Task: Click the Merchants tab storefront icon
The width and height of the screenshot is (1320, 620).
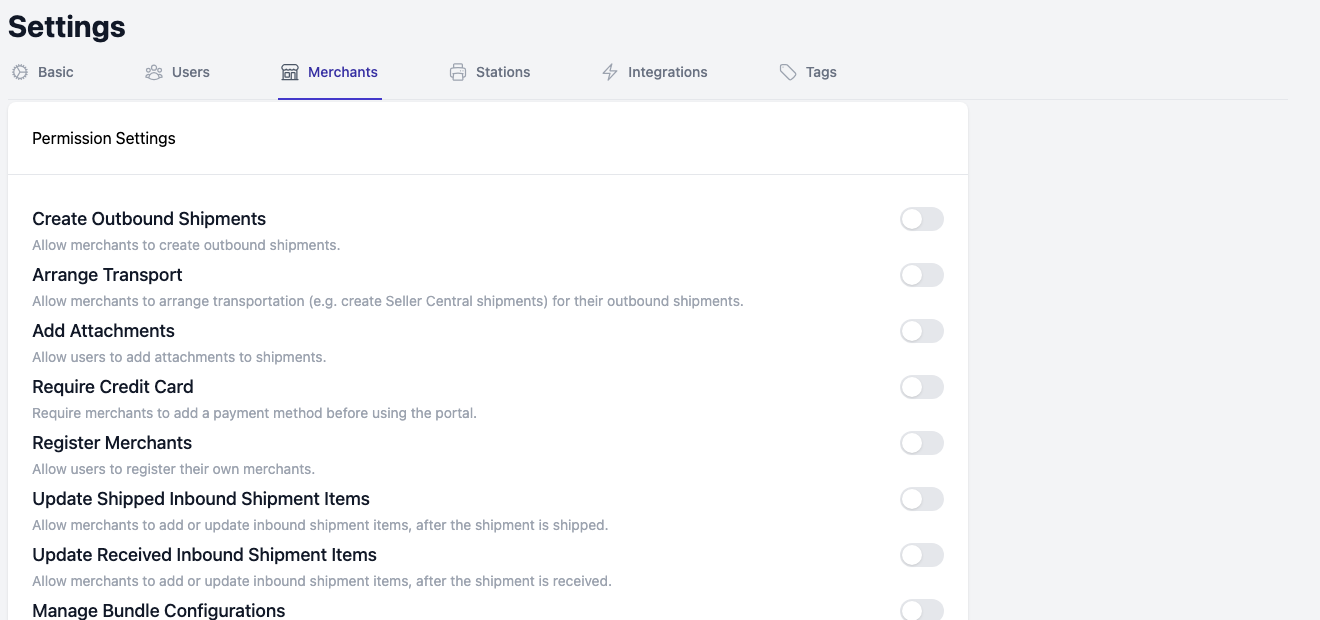Action: click(x=290, y=72)
